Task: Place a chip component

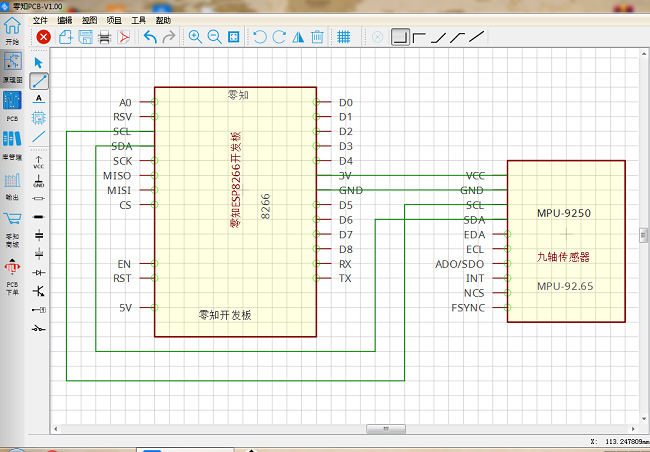Action: pyautogui.click(x=39, y=118)
